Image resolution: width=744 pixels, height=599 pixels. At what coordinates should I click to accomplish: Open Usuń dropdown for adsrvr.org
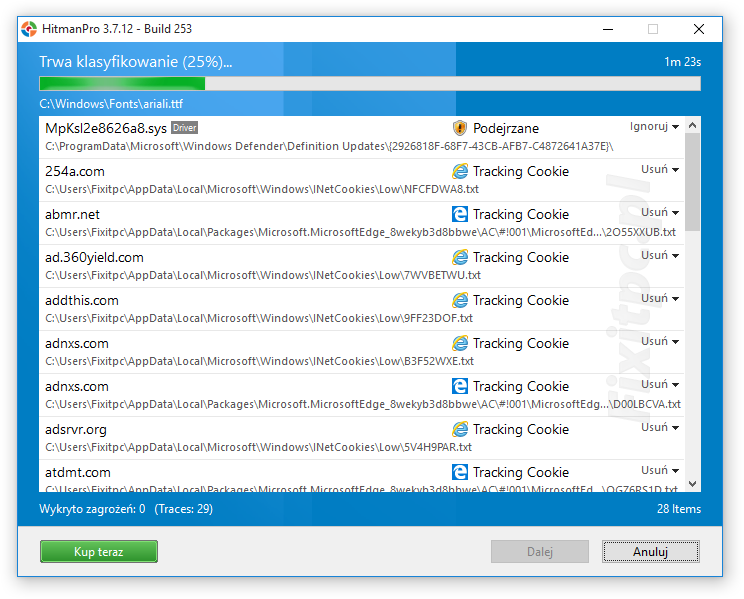[660, 427]
